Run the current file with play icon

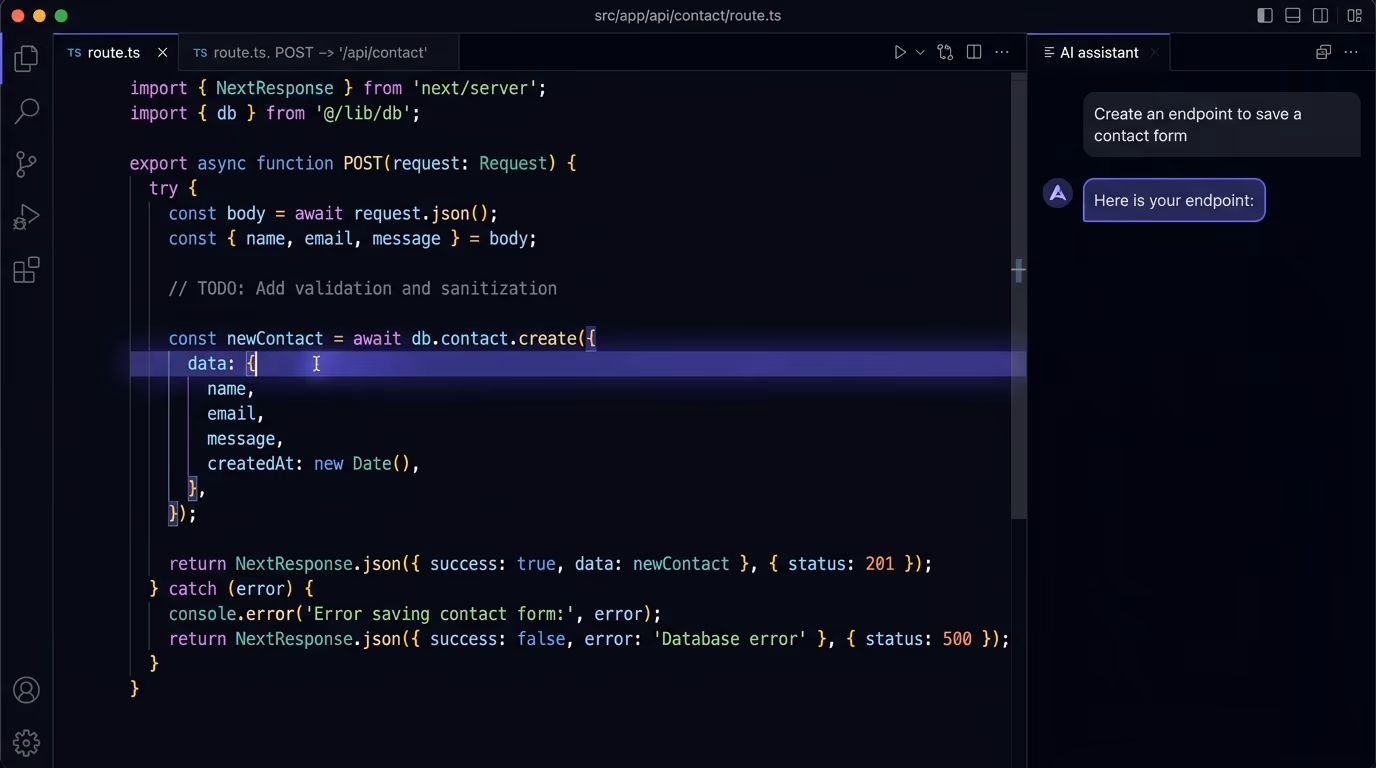(900, 52)
